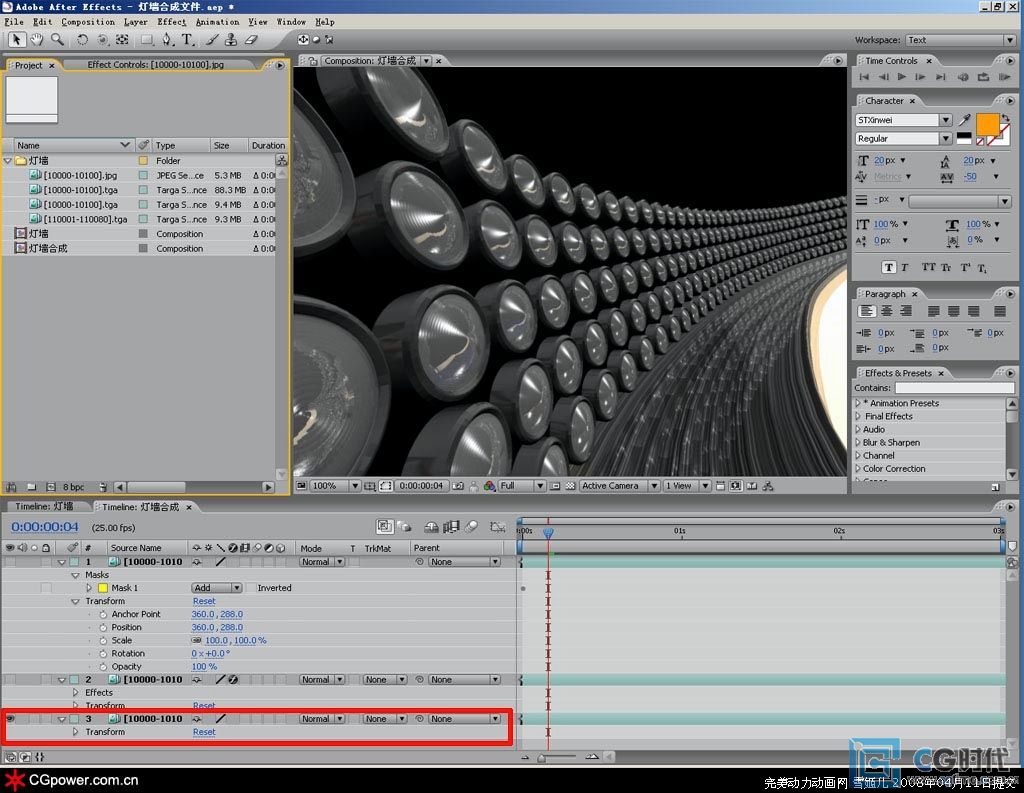Enable the timeline Motion Blur switch
Screen dimensions: 1024x793
472,526
